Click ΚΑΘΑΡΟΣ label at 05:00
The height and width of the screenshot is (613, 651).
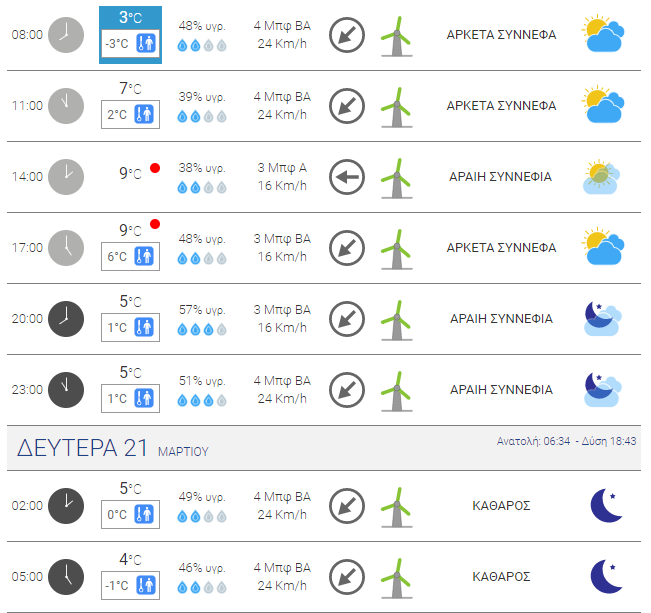501,577
